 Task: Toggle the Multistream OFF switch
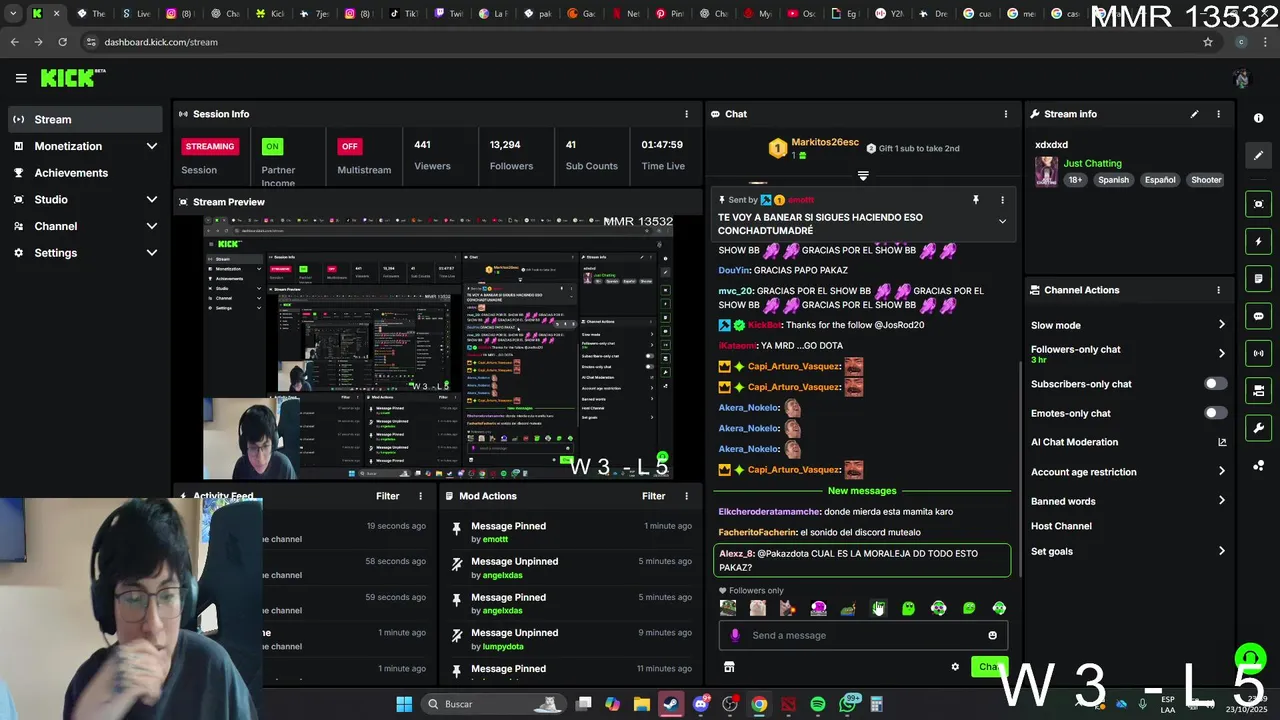pos(349,146)
